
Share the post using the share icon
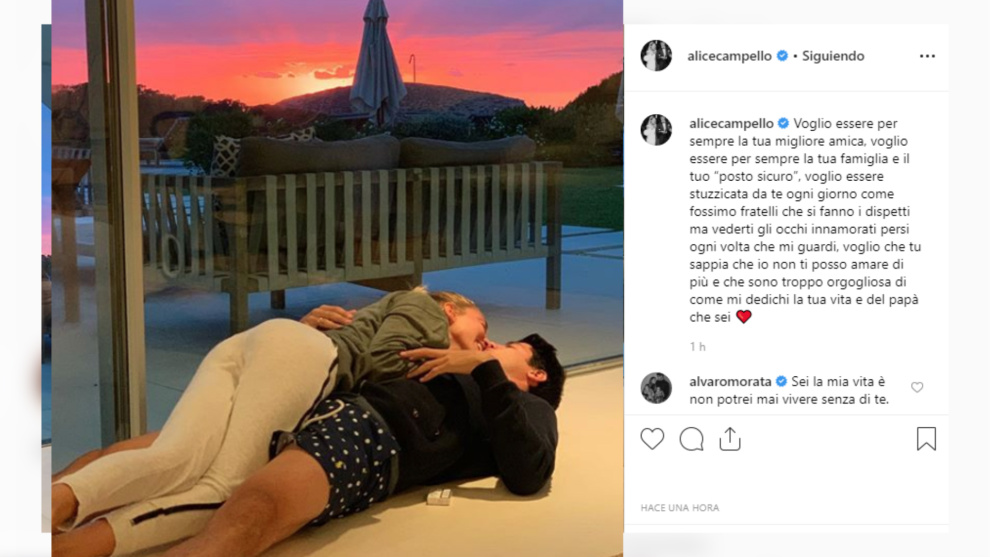[730, 439]
